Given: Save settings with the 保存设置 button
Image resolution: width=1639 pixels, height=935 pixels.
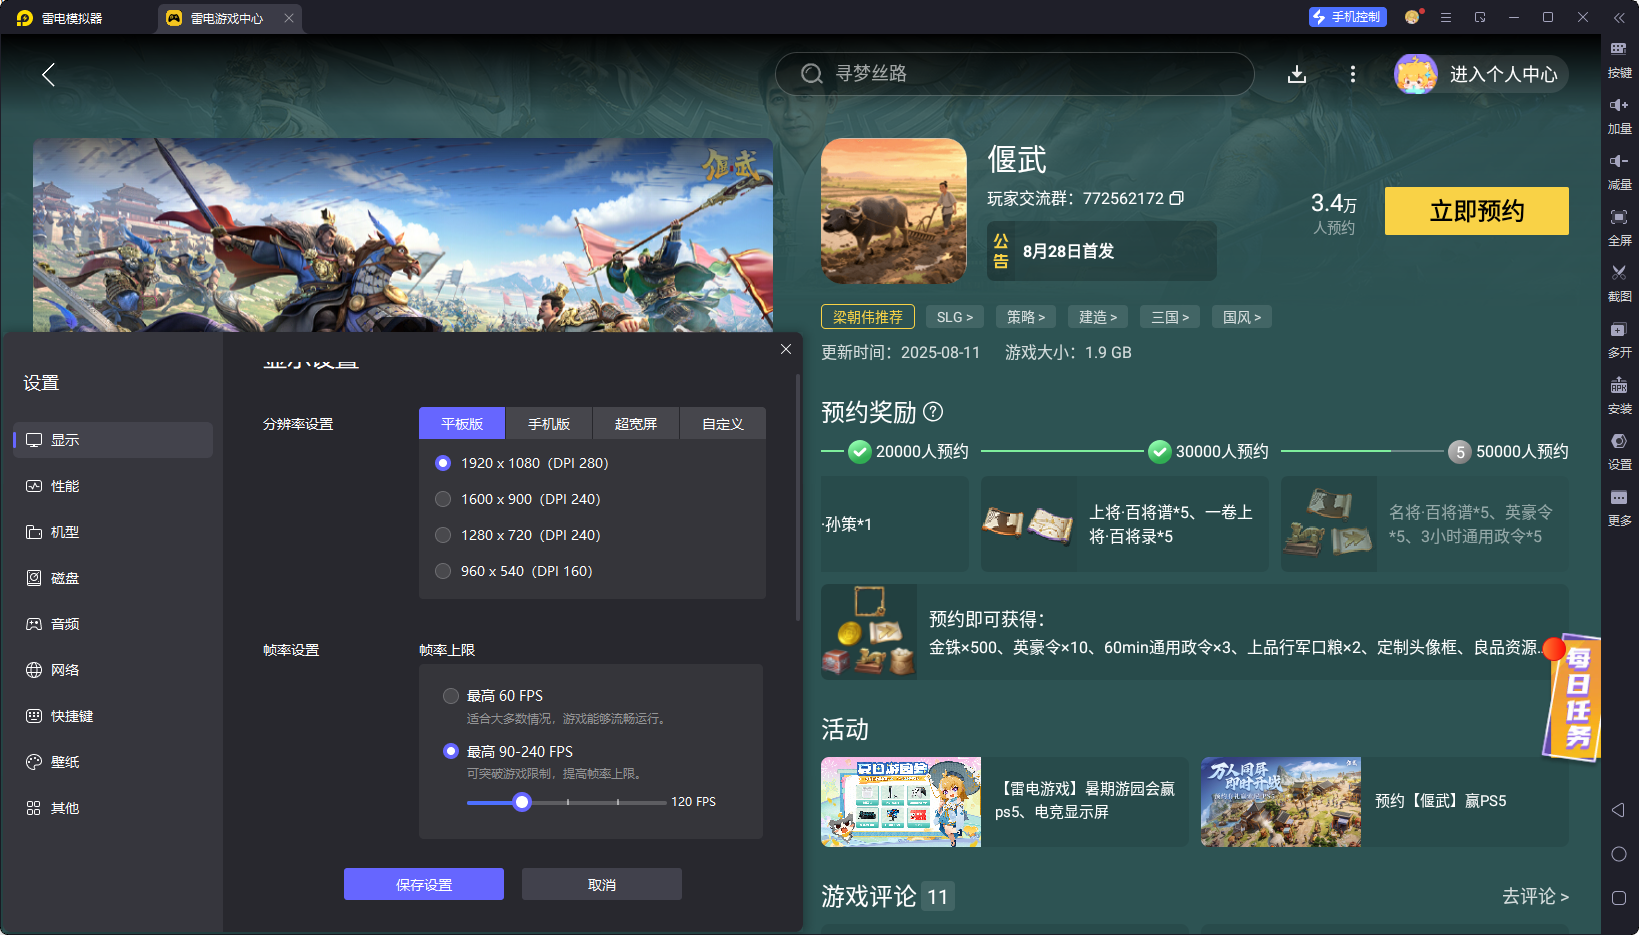Looking at the screenshot, I should tap(423, 884).
